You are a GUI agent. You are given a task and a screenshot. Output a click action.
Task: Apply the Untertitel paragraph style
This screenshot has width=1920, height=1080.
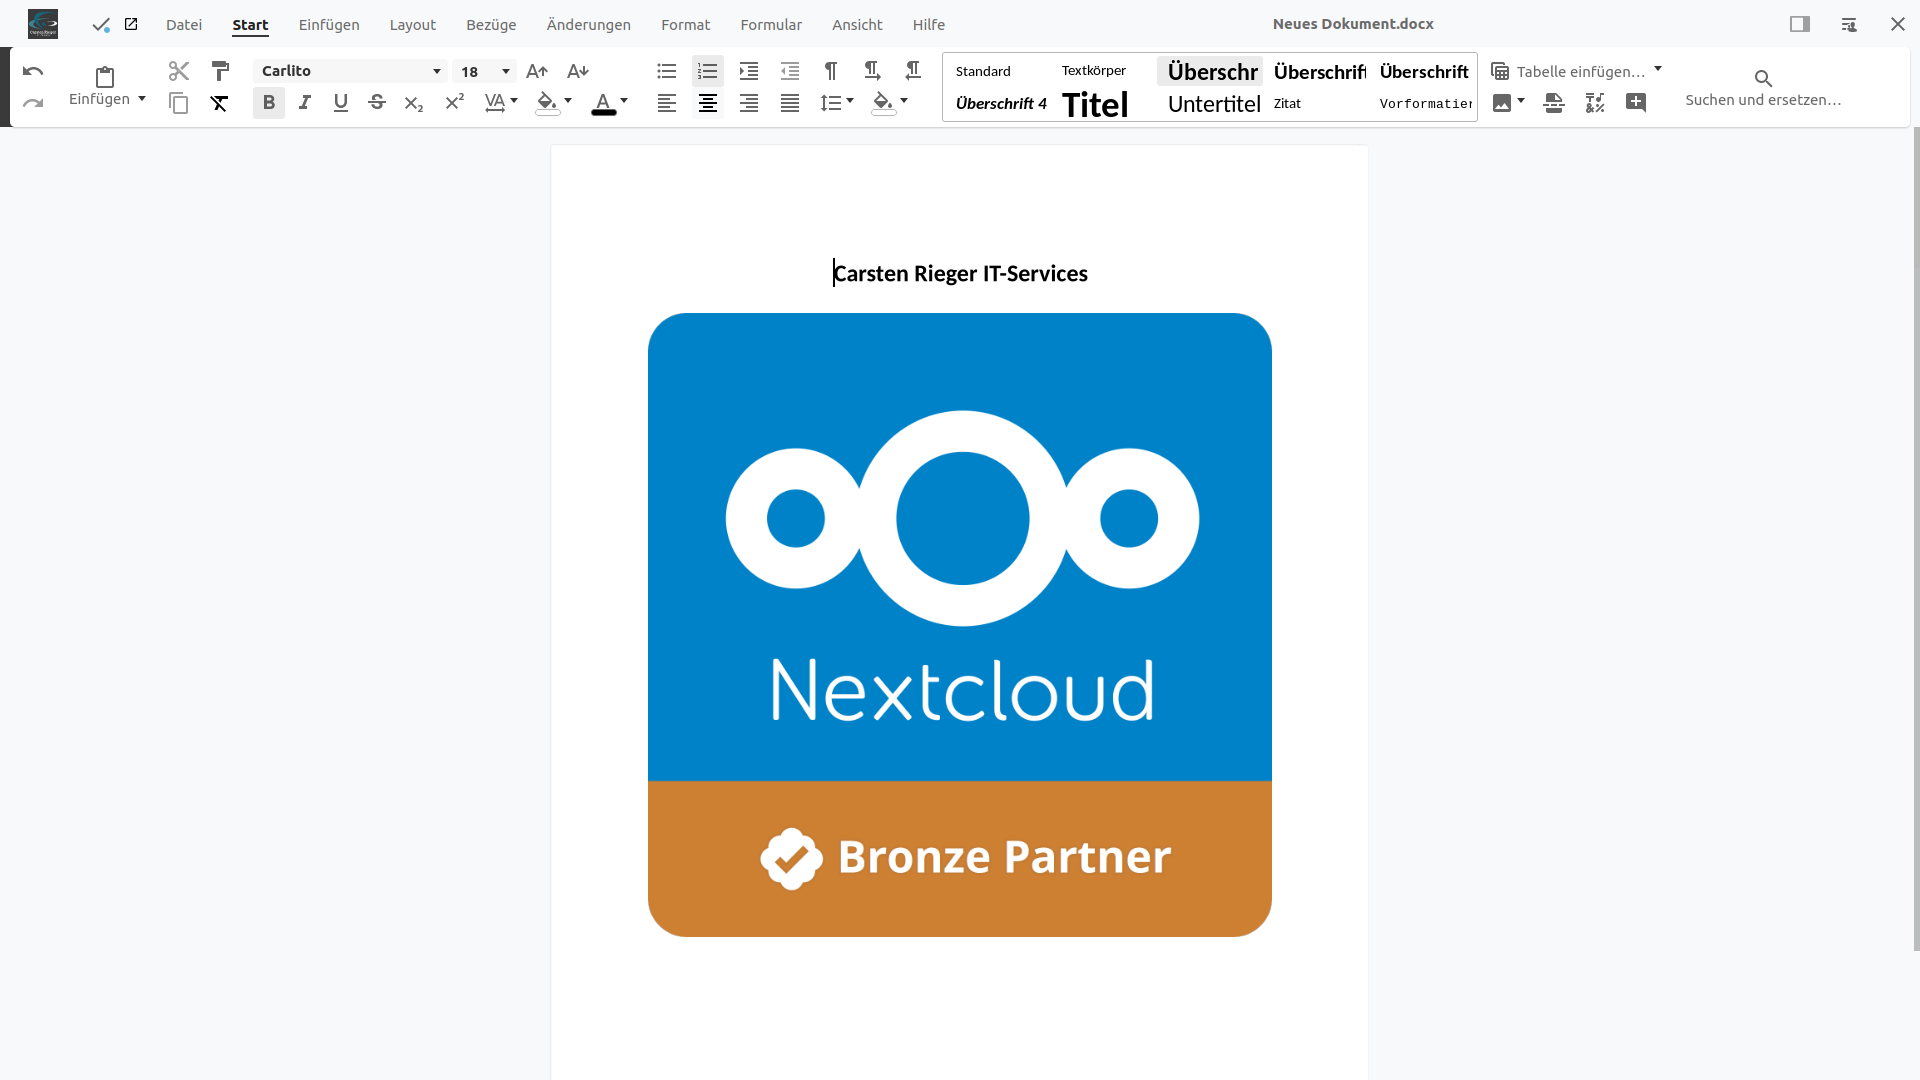coord(1214,104)
